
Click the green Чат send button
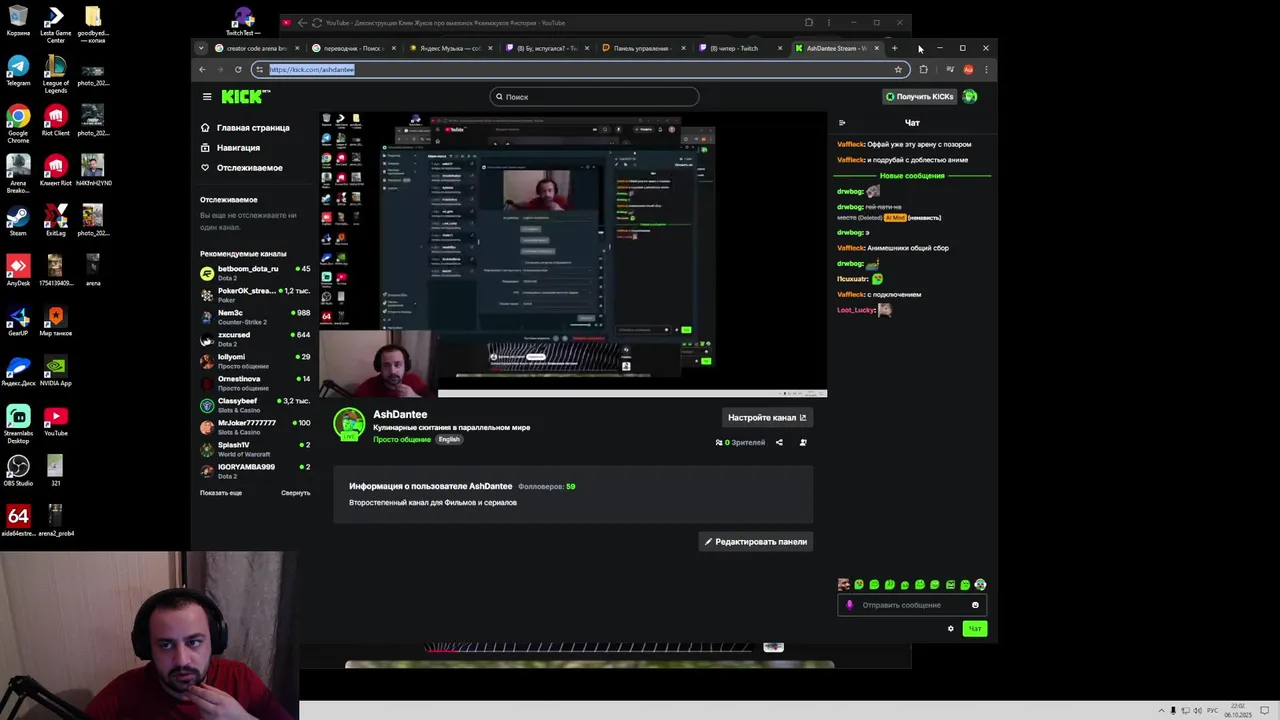[x=975, y=629]
